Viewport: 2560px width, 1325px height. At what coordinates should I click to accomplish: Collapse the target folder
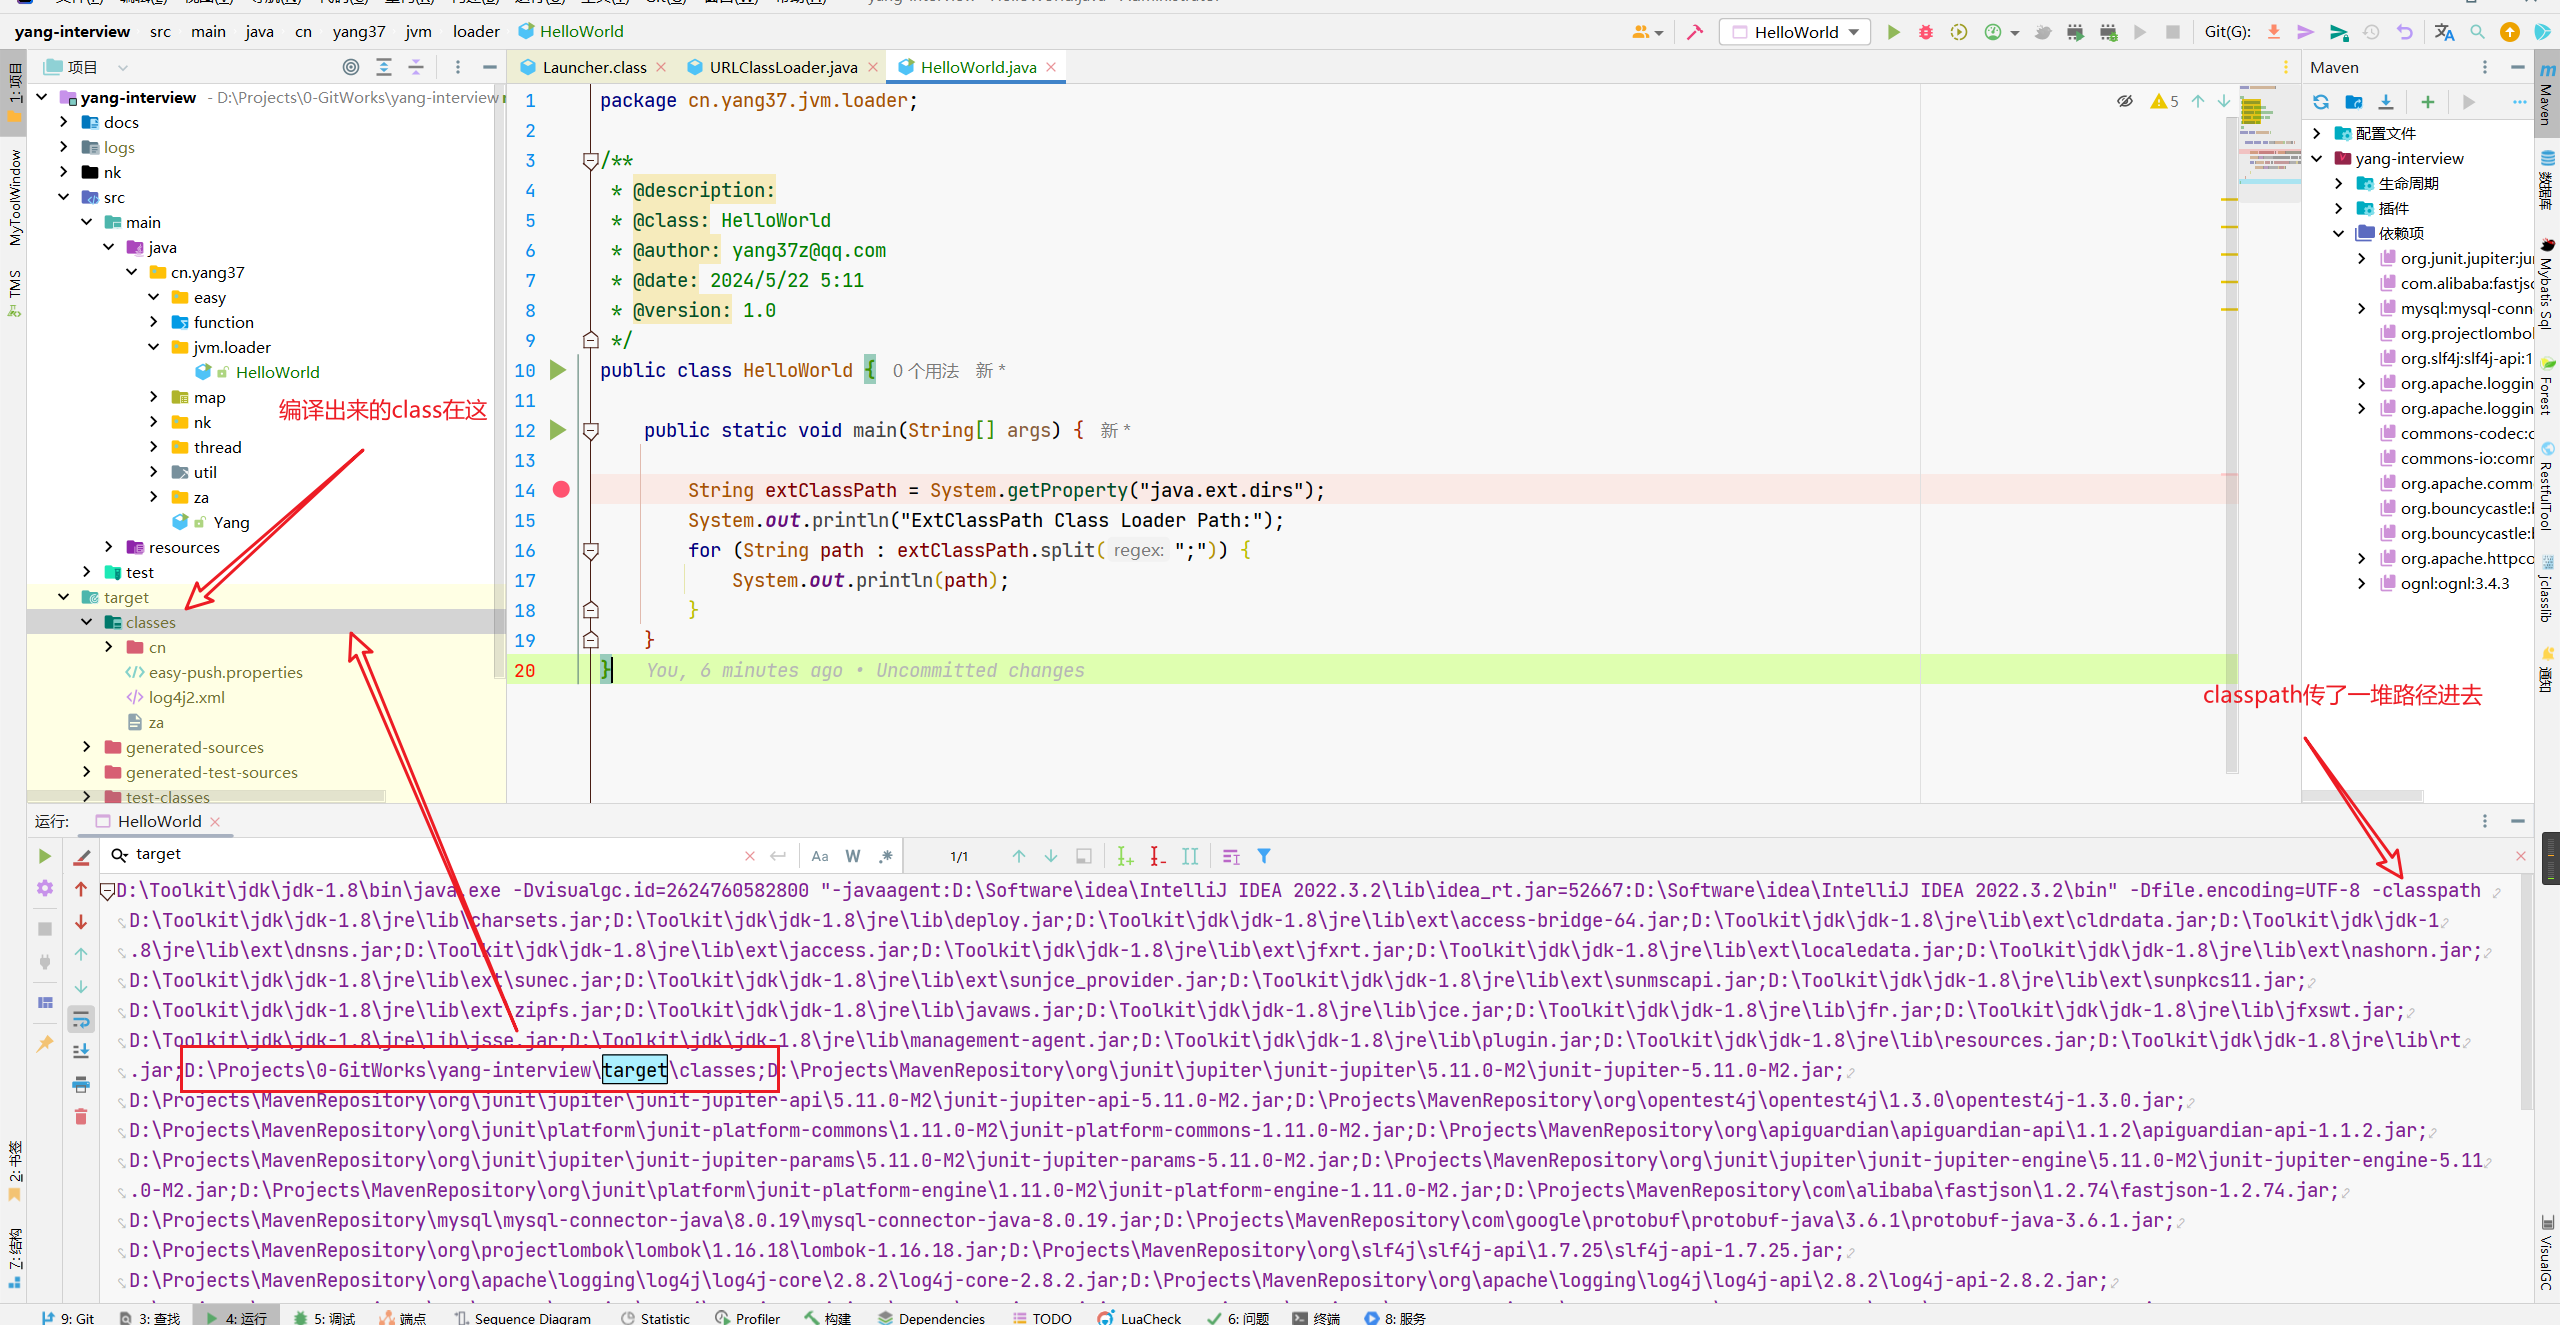coord(64,597)
